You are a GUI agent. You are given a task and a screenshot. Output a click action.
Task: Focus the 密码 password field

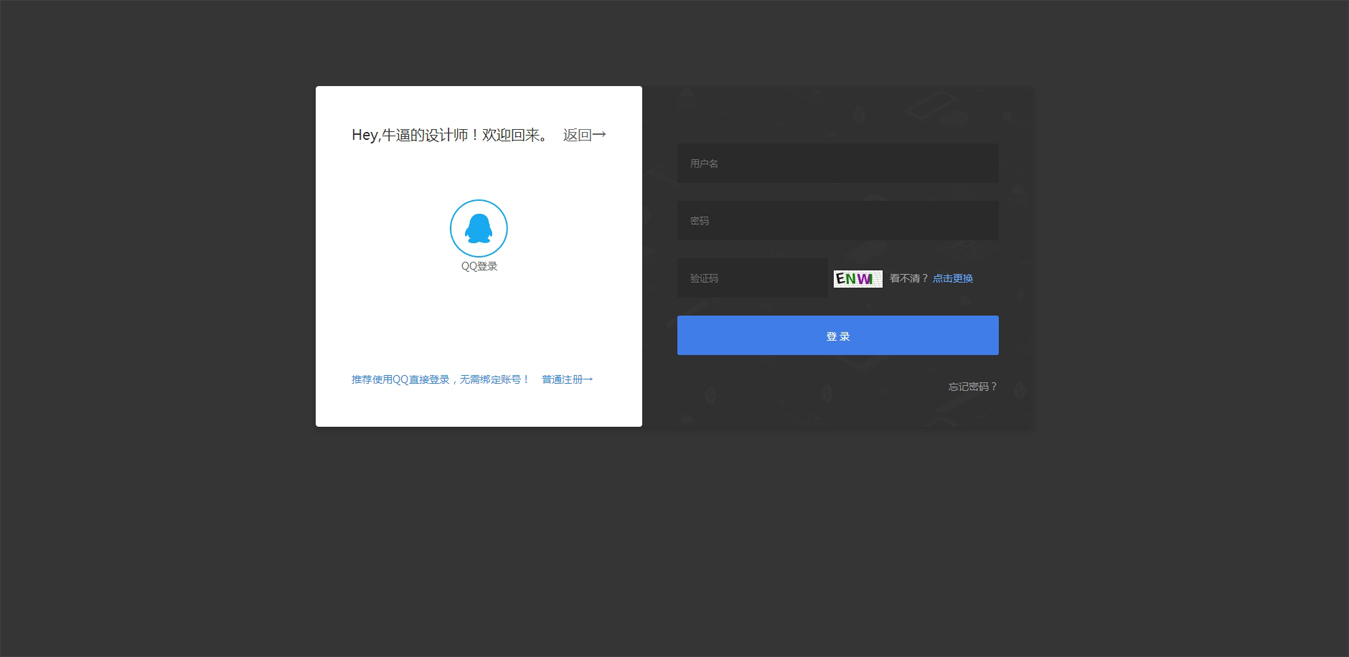click(837, 221)
